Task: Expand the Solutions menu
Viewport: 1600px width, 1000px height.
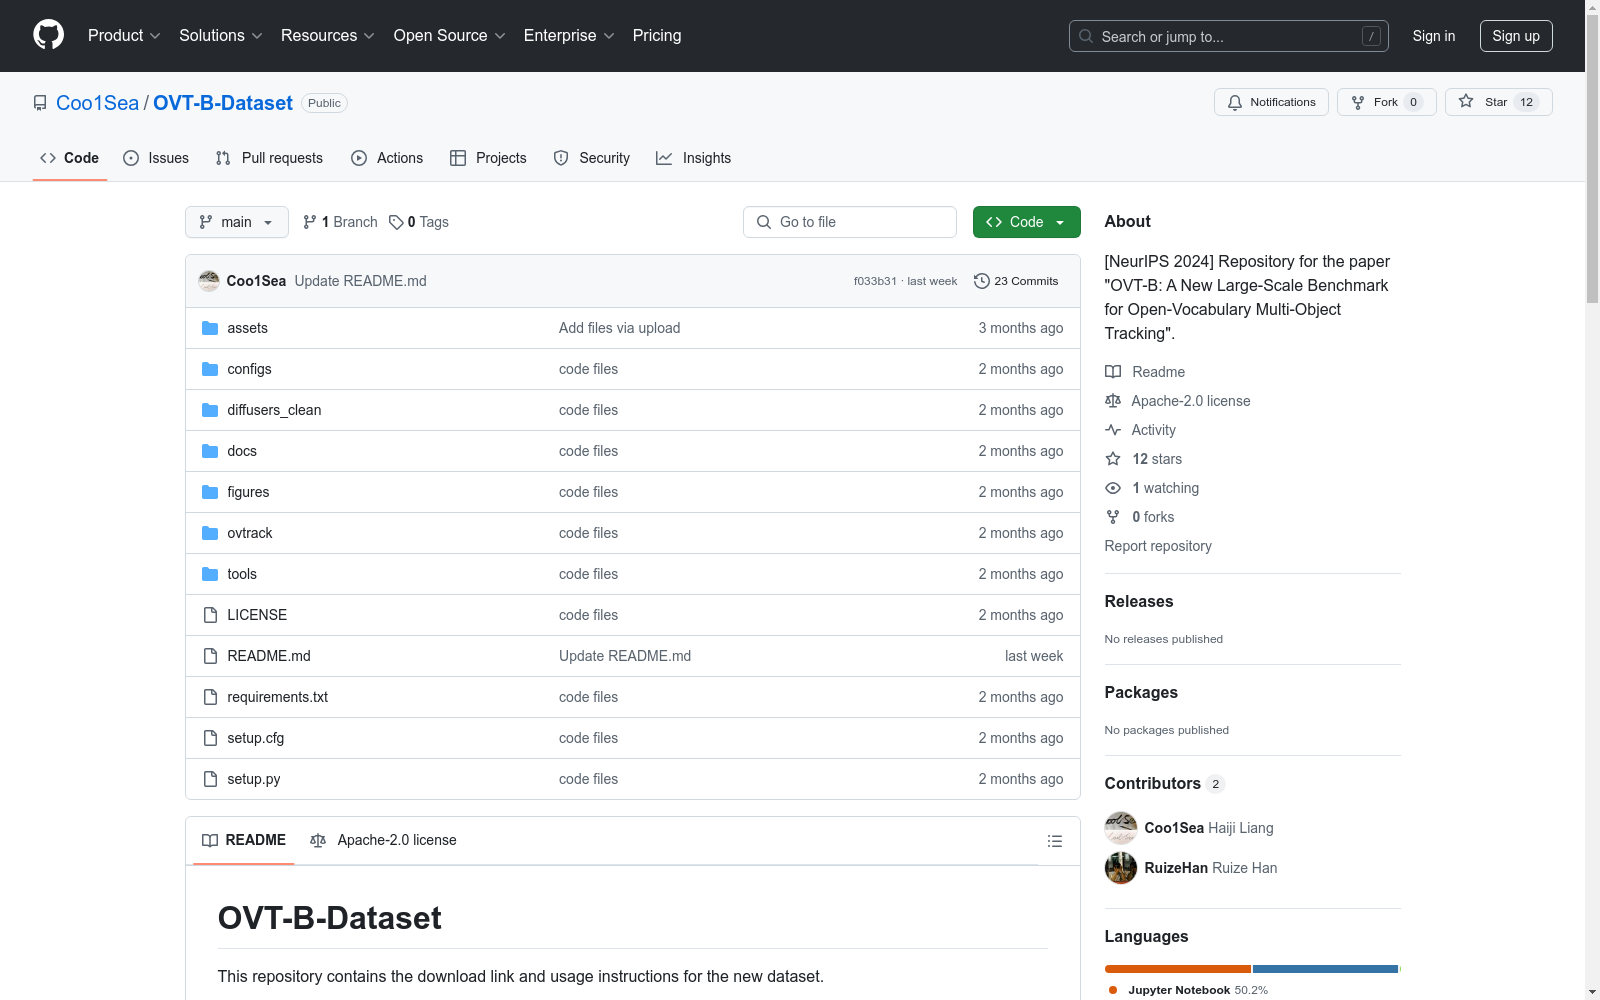Action: coord(221,36)
